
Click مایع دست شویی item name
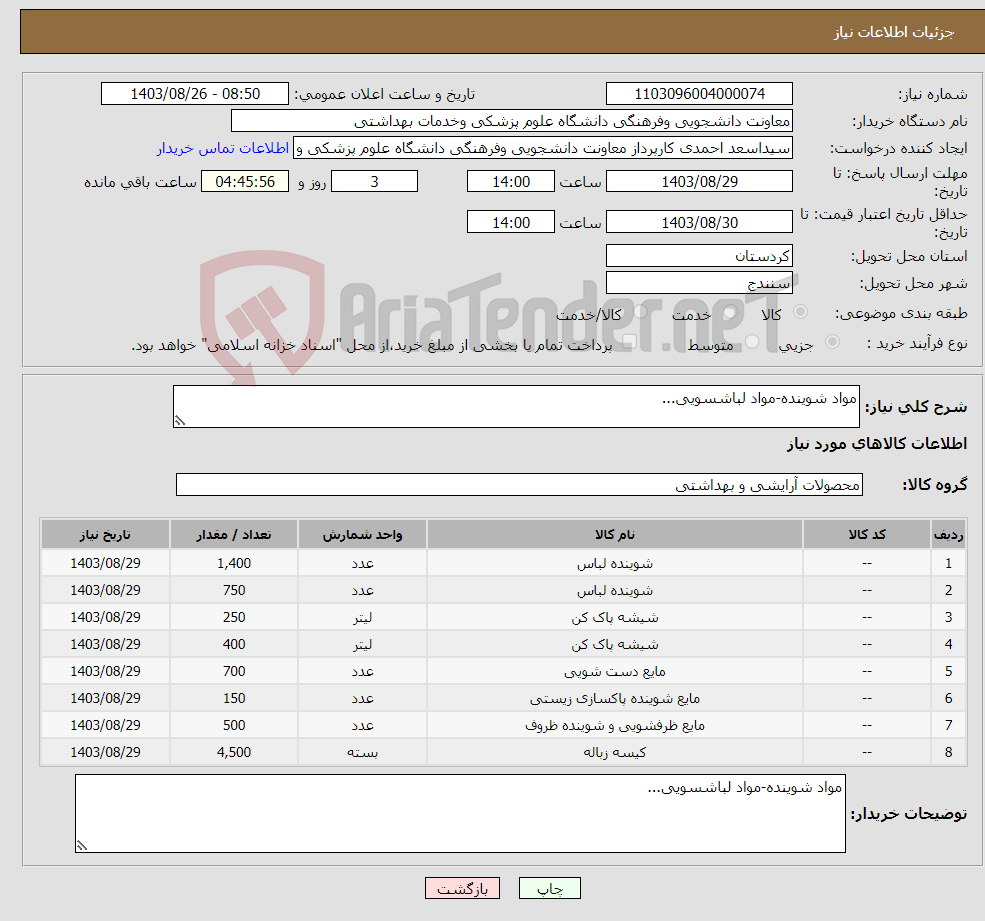[615, 672]
